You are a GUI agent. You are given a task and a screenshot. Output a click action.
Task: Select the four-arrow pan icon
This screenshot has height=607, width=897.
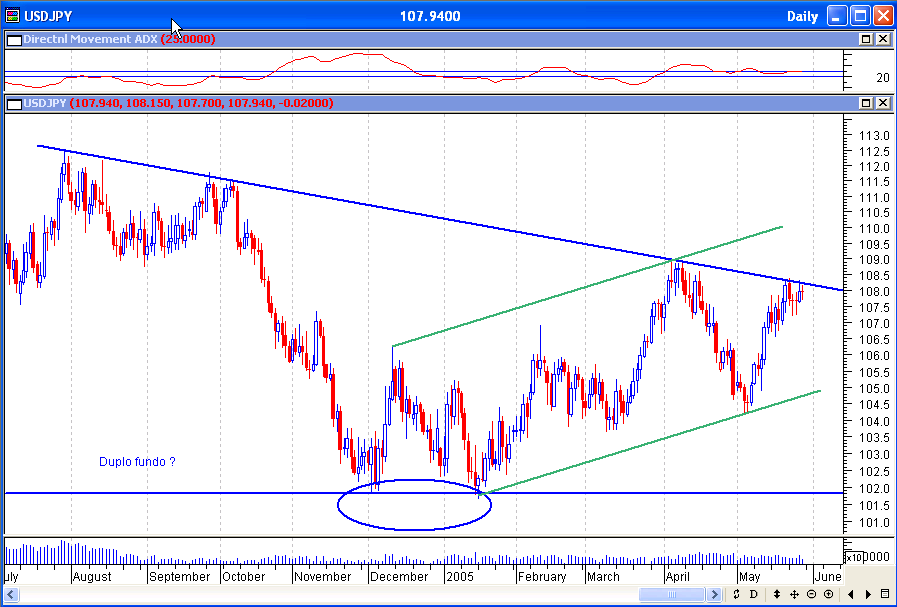click(796, 594)
